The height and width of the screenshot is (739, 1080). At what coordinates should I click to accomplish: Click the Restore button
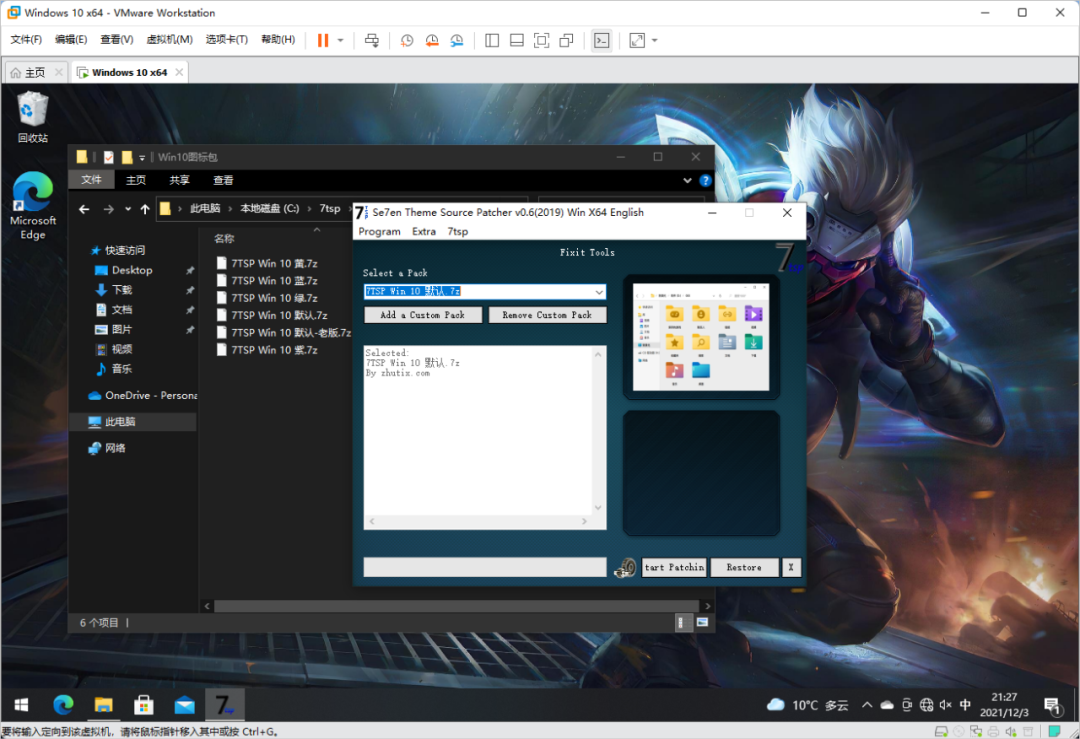click(x=744, y=568)
